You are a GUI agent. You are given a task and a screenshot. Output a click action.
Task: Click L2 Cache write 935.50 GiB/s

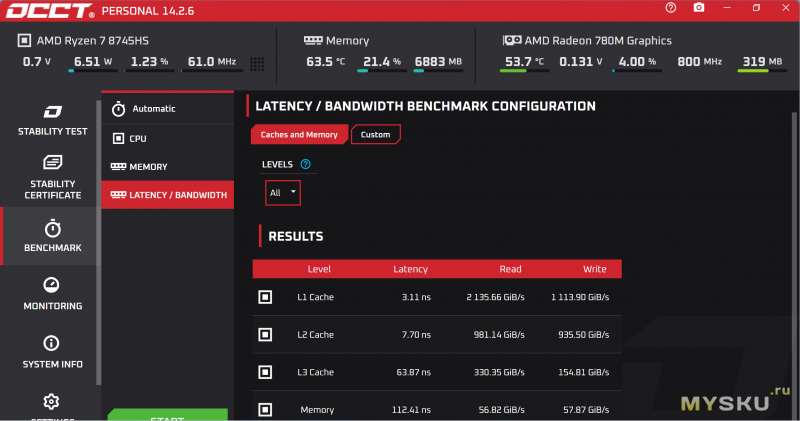point(584,335)
